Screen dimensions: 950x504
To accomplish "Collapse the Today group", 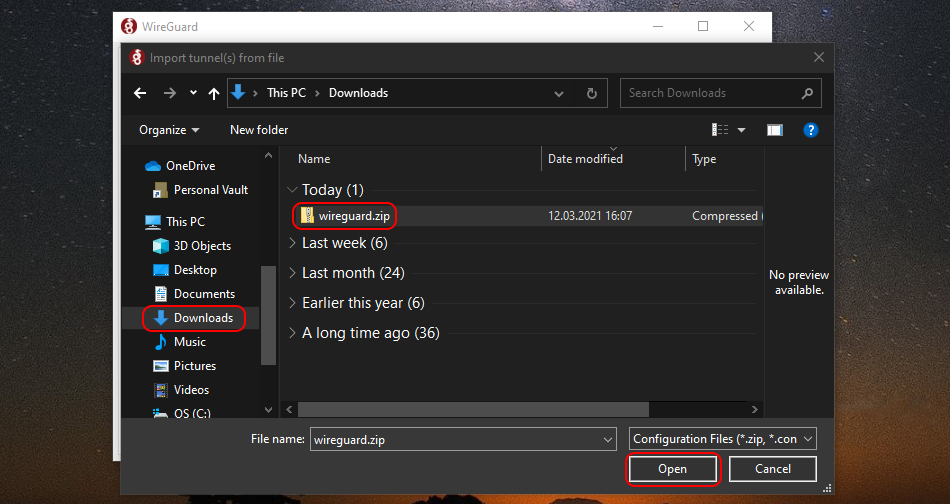I will pos(292,190).
